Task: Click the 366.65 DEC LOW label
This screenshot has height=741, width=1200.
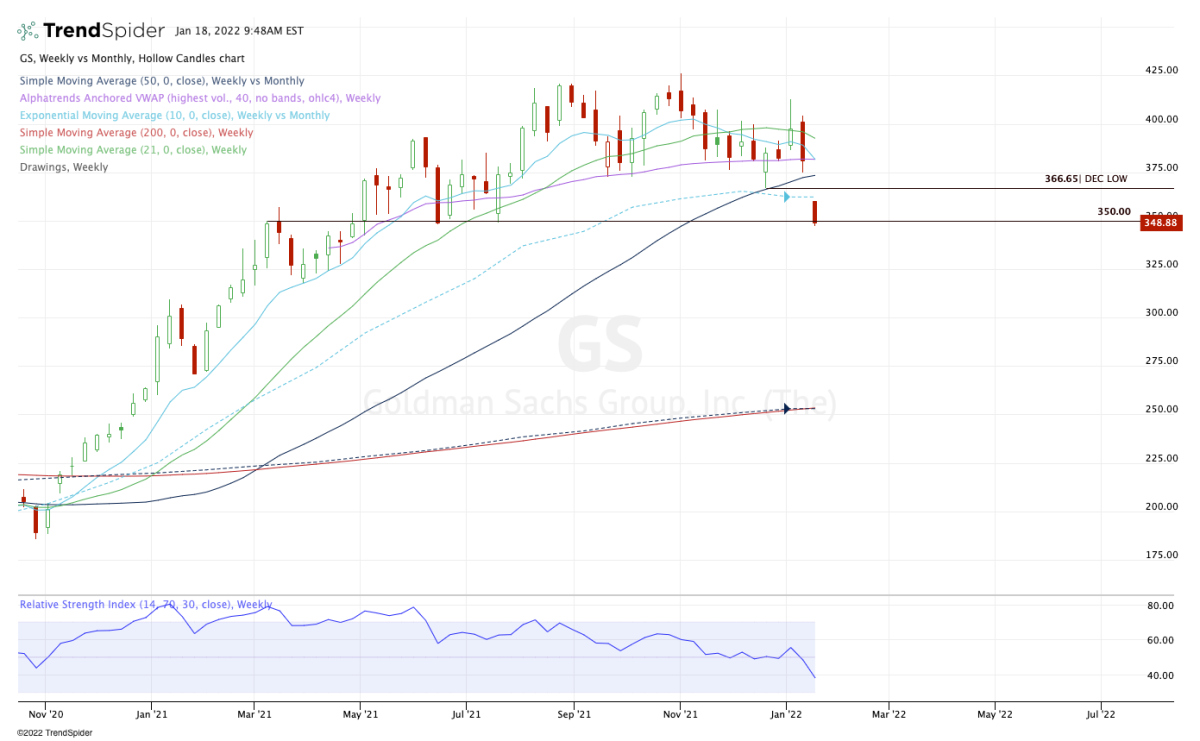Action: 1086,178
